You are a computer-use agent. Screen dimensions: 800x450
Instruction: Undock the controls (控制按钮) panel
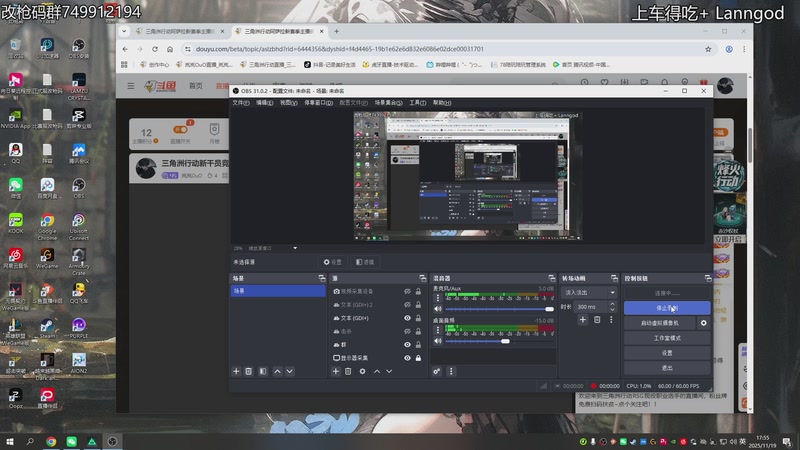point(708,278)
